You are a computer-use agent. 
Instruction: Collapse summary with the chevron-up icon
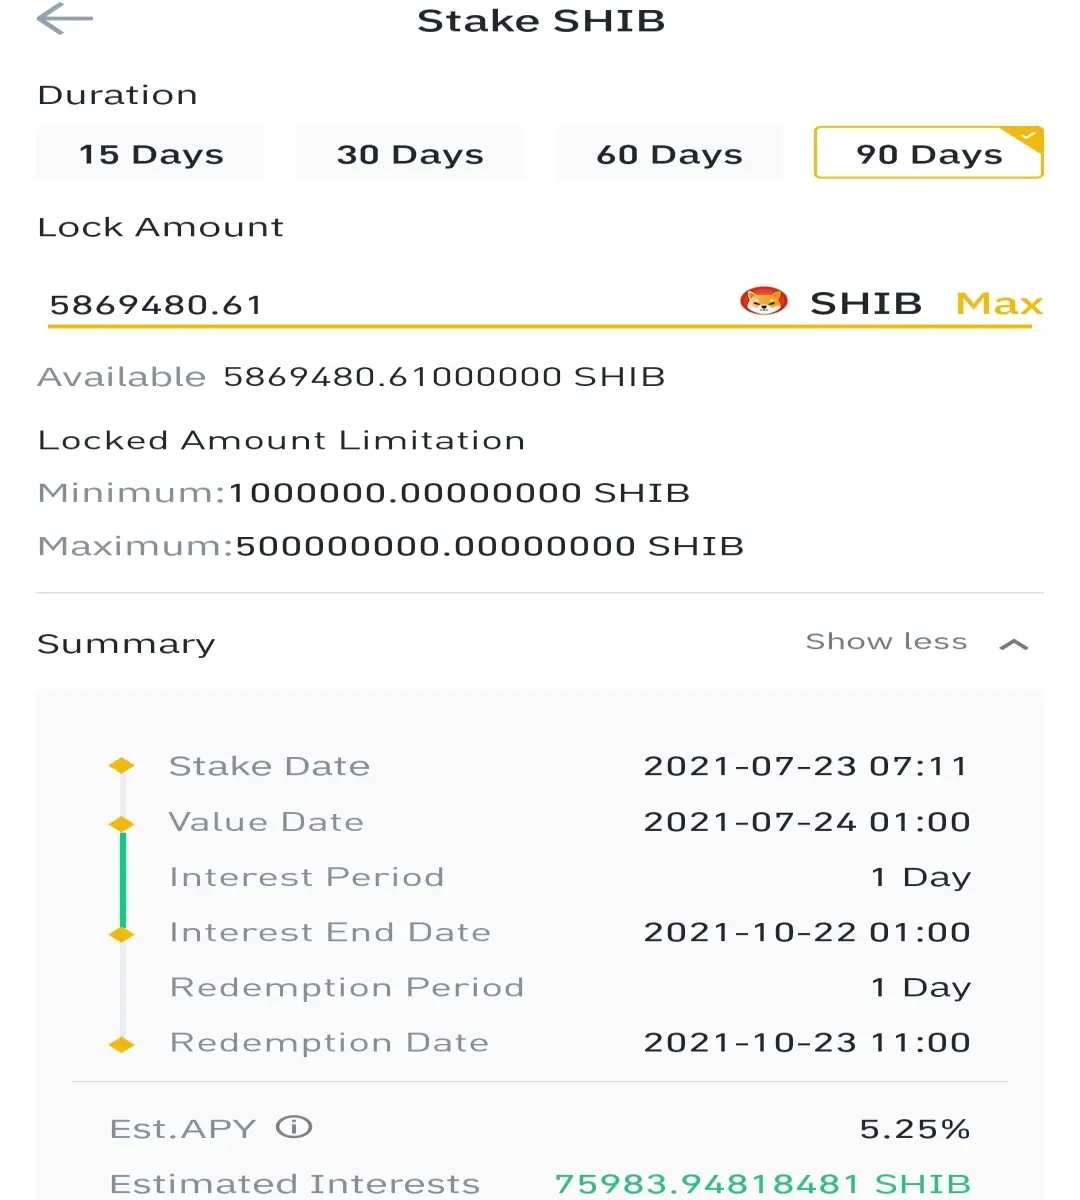click(1014, 644)
